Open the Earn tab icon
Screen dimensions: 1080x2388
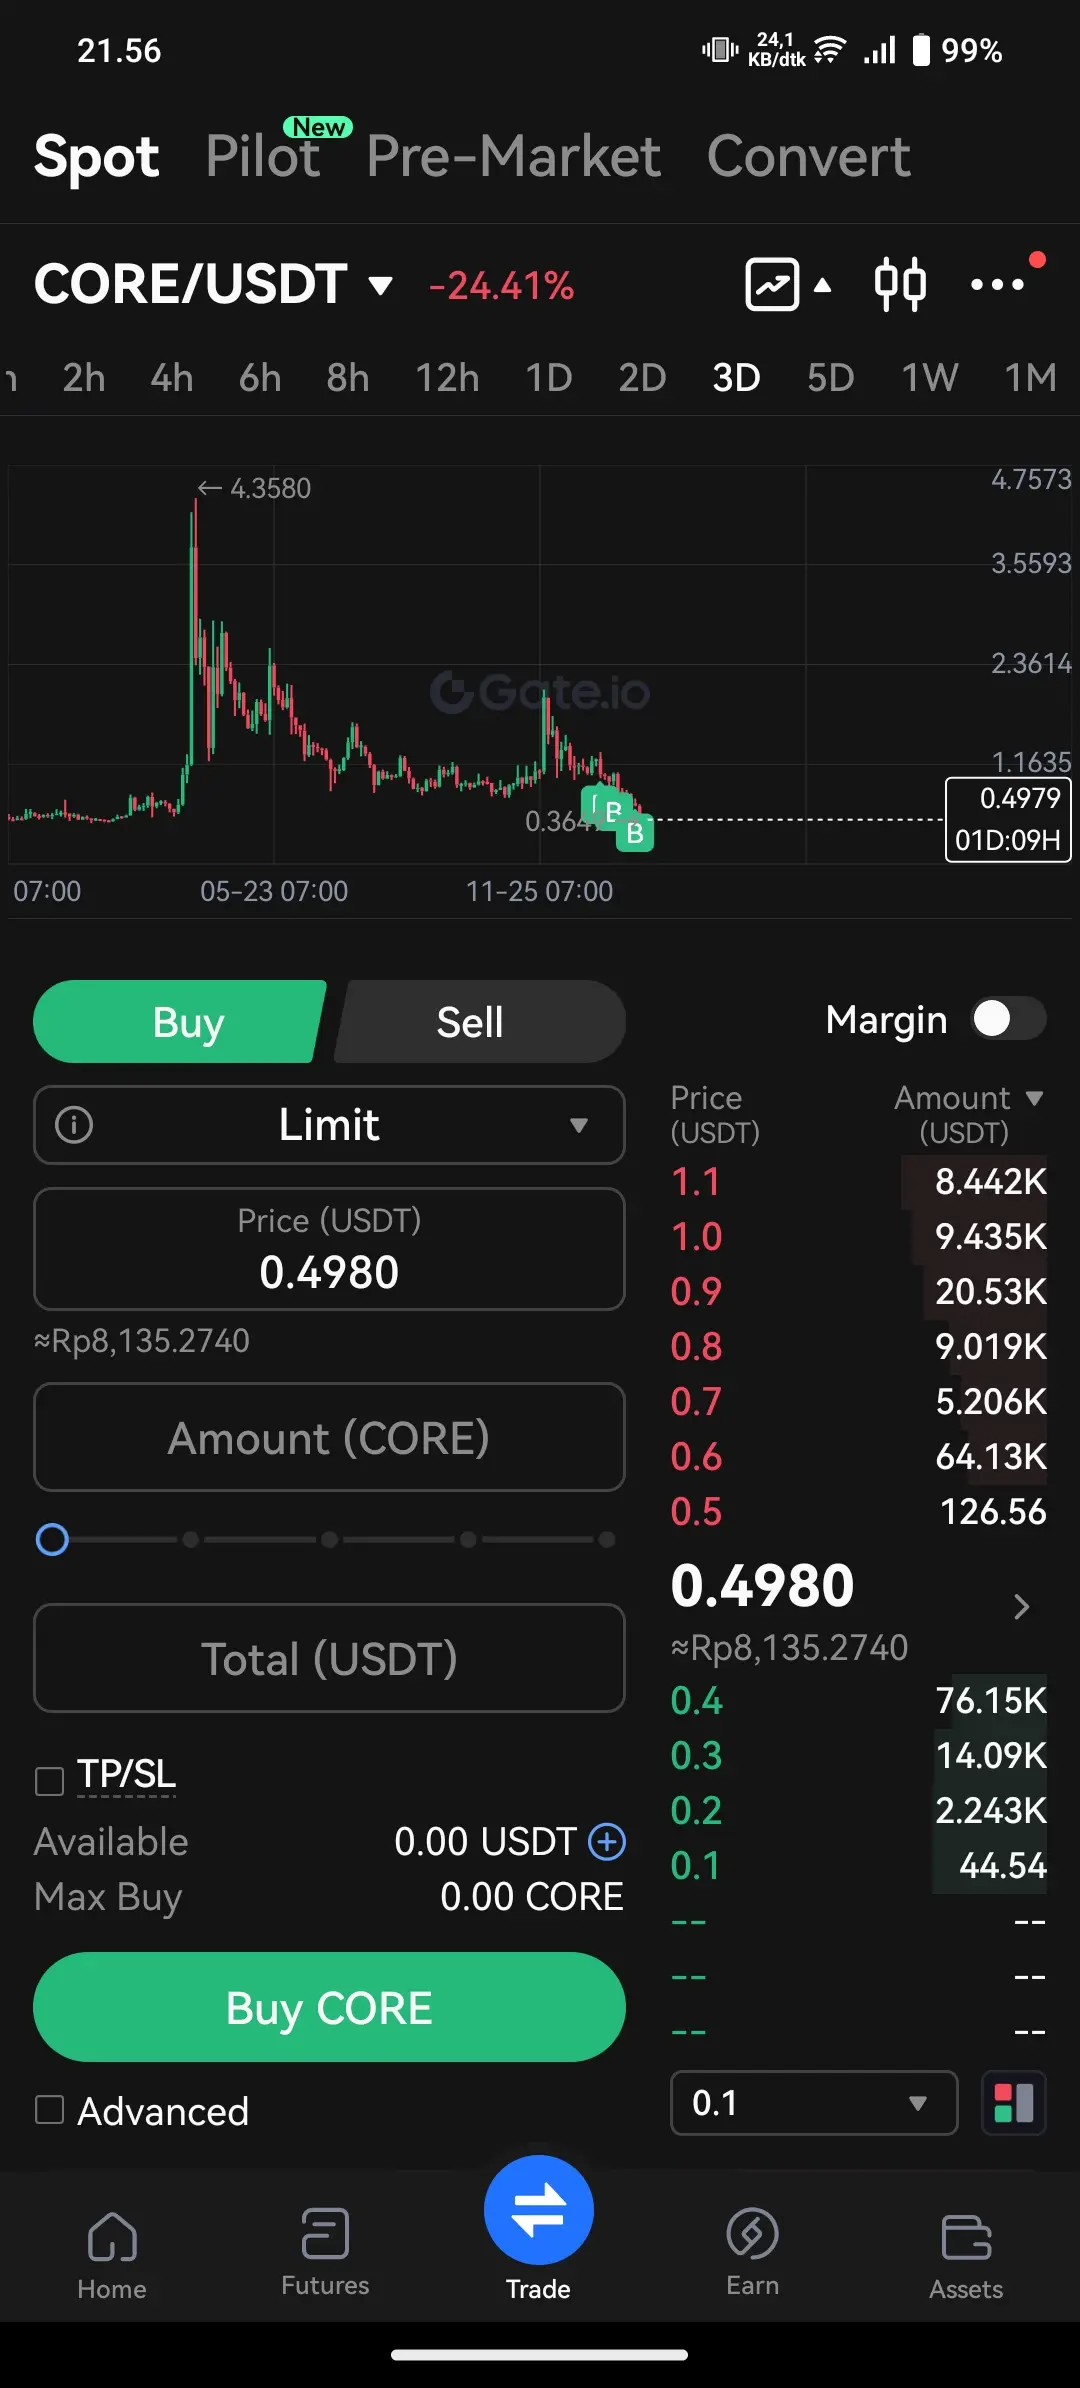coord(752,2233)
